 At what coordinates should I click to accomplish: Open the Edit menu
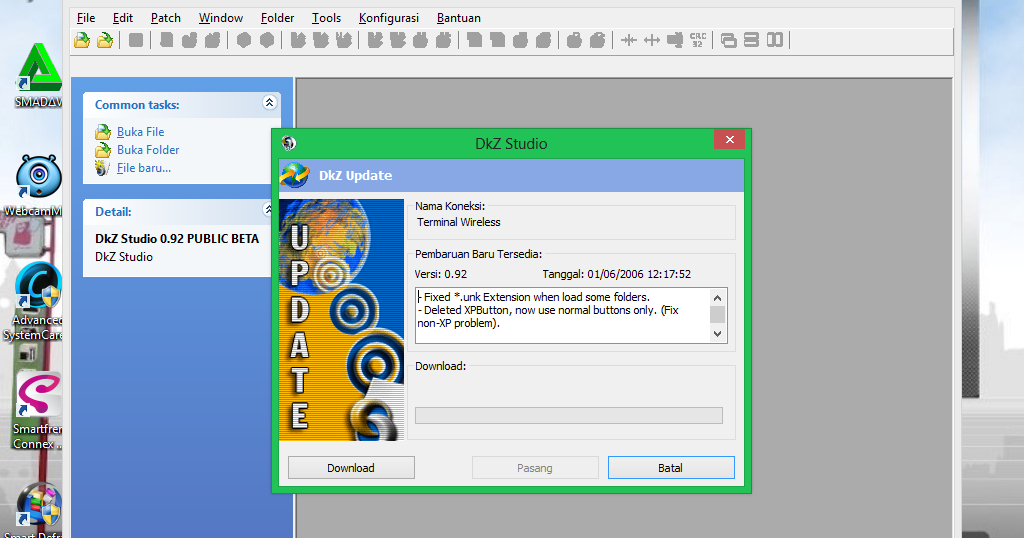123,18
